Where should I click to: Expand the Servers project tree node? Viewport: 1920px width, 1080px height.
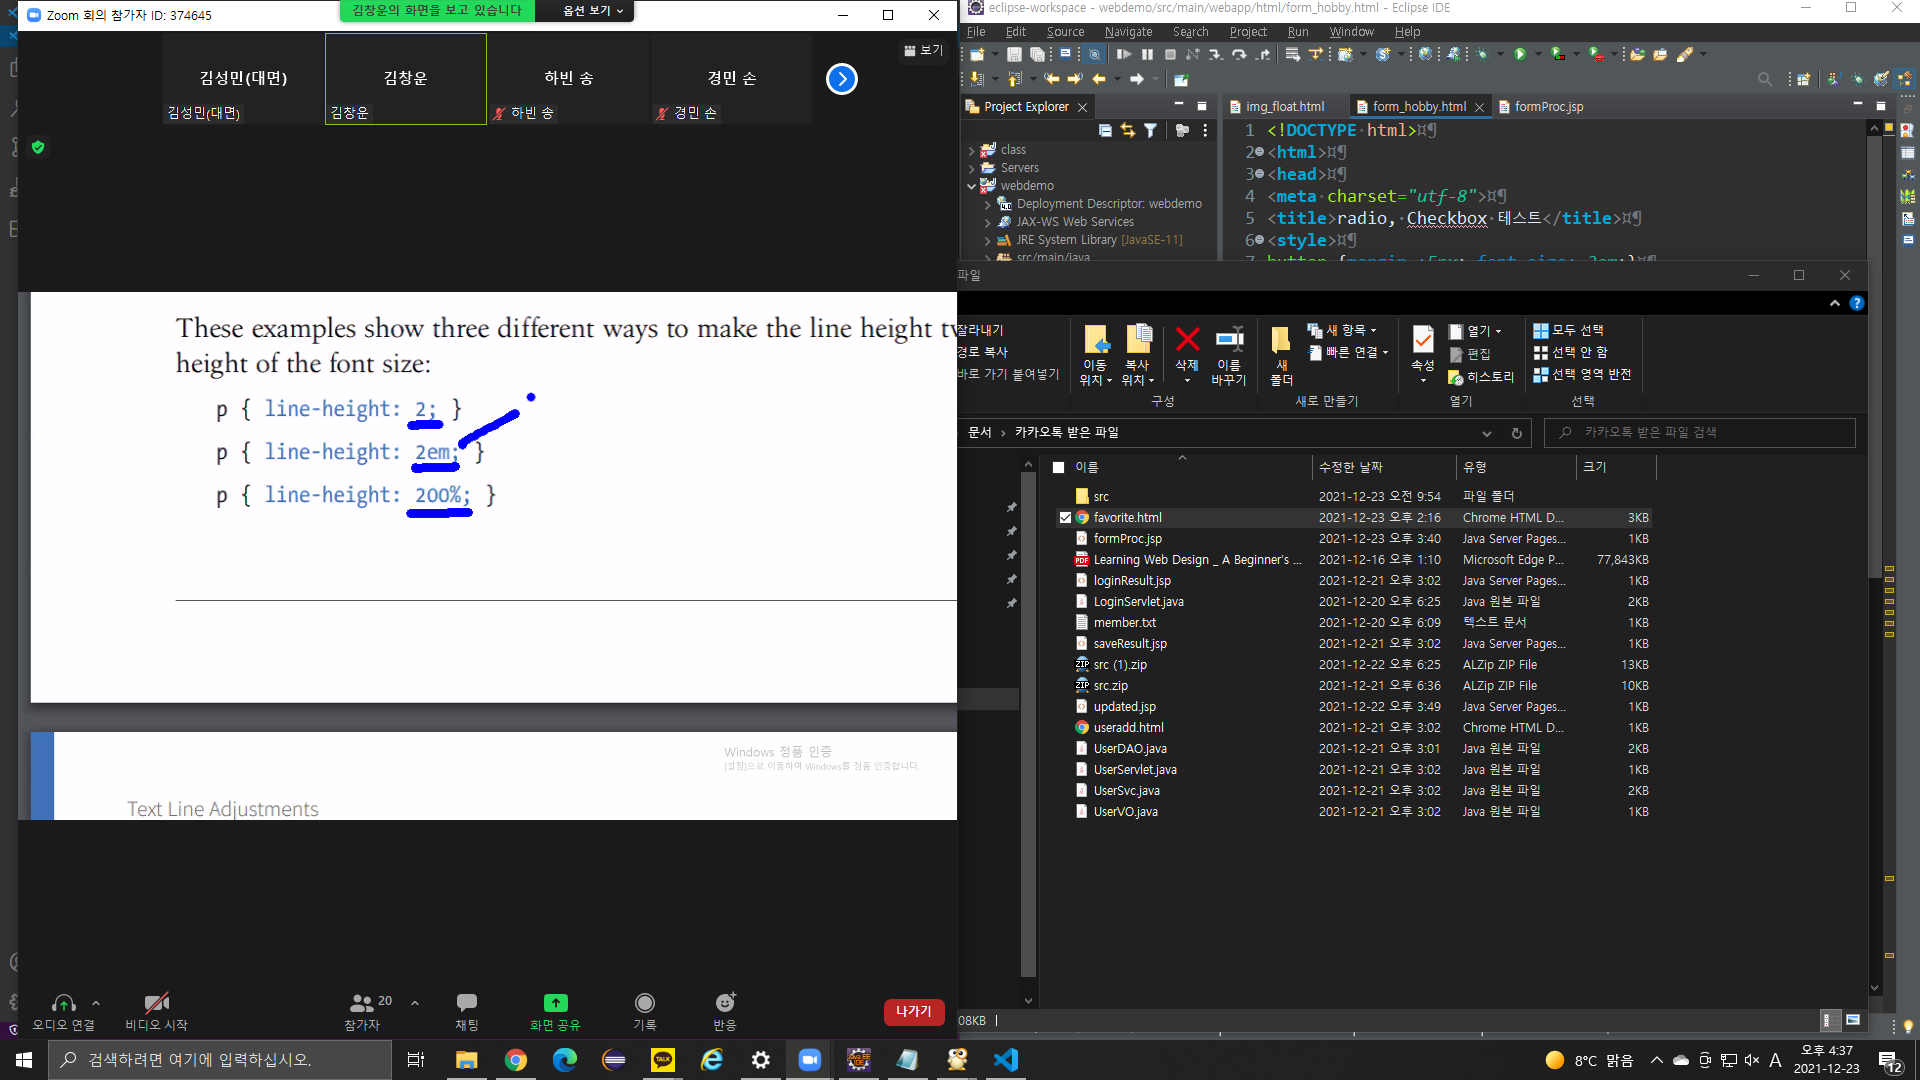point(971,168)
